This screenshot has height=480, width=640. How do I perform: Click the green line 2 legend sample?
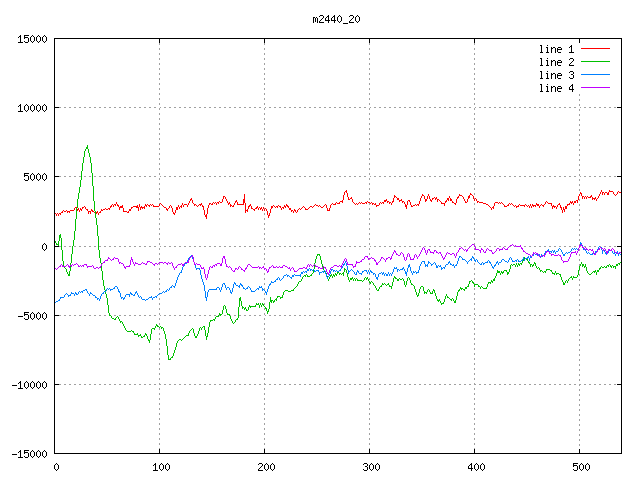[596, 62]
